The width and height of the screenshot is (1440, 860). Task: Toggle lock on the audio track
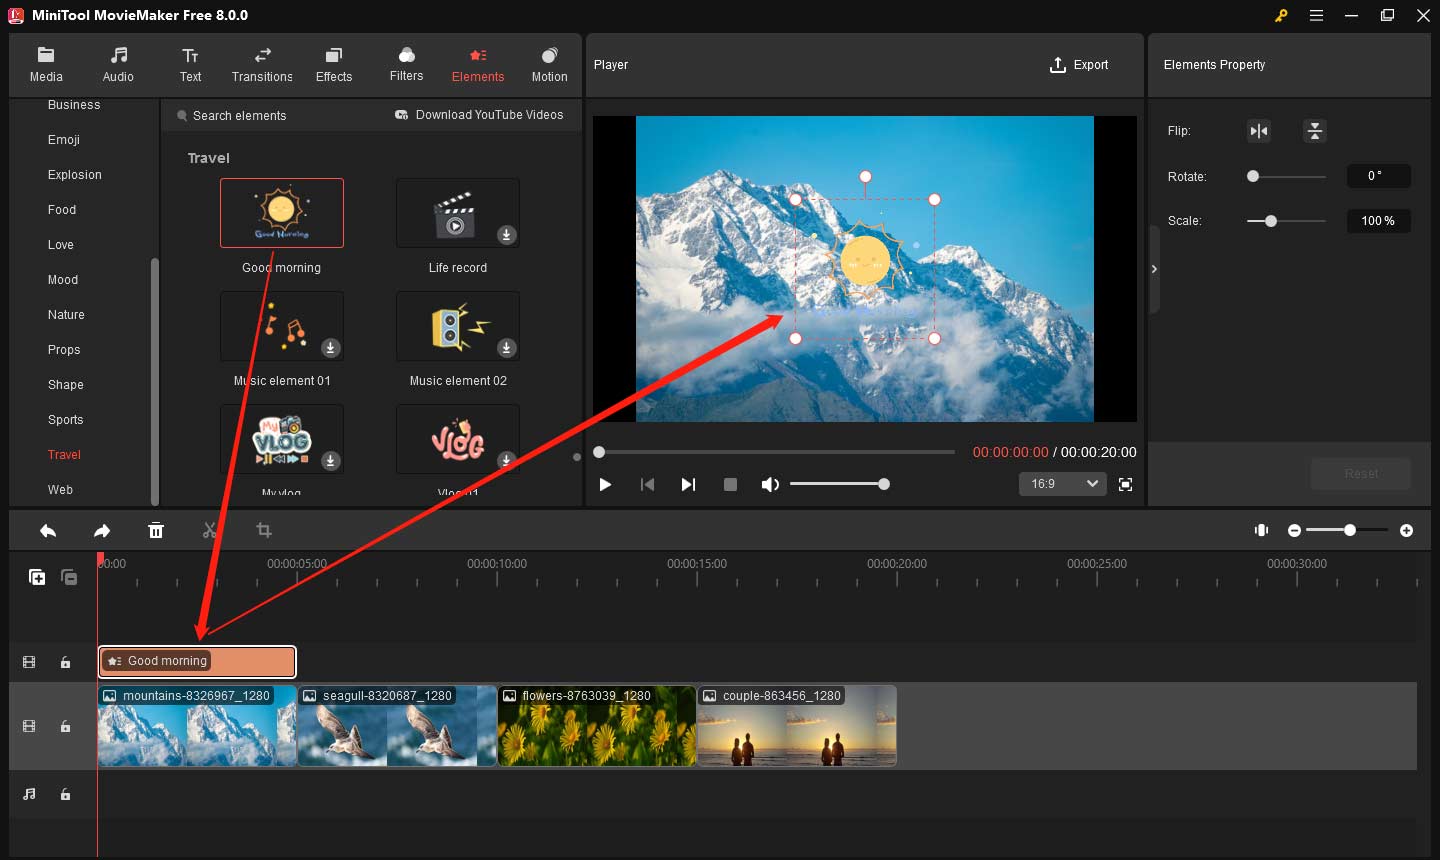click(65, 794)
